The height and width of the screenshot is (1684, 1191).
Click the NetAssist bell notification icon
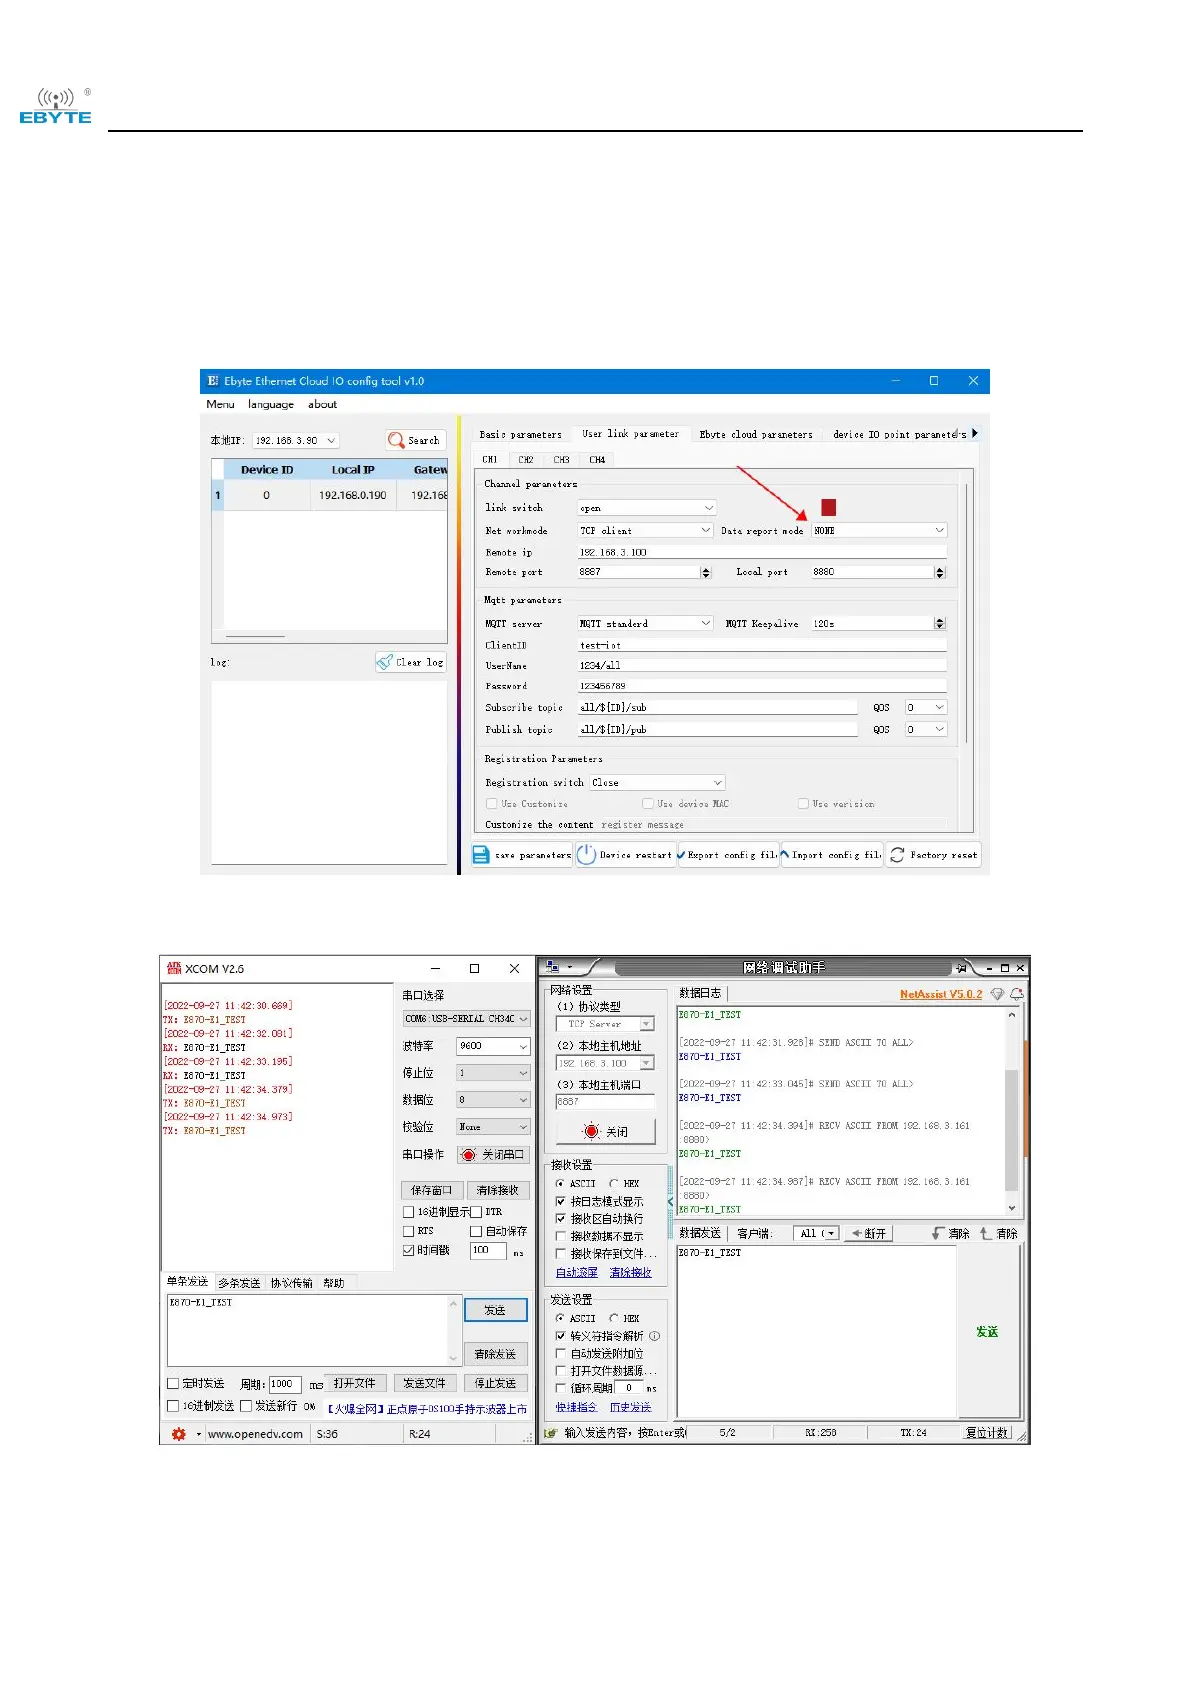click(1017, 994)
